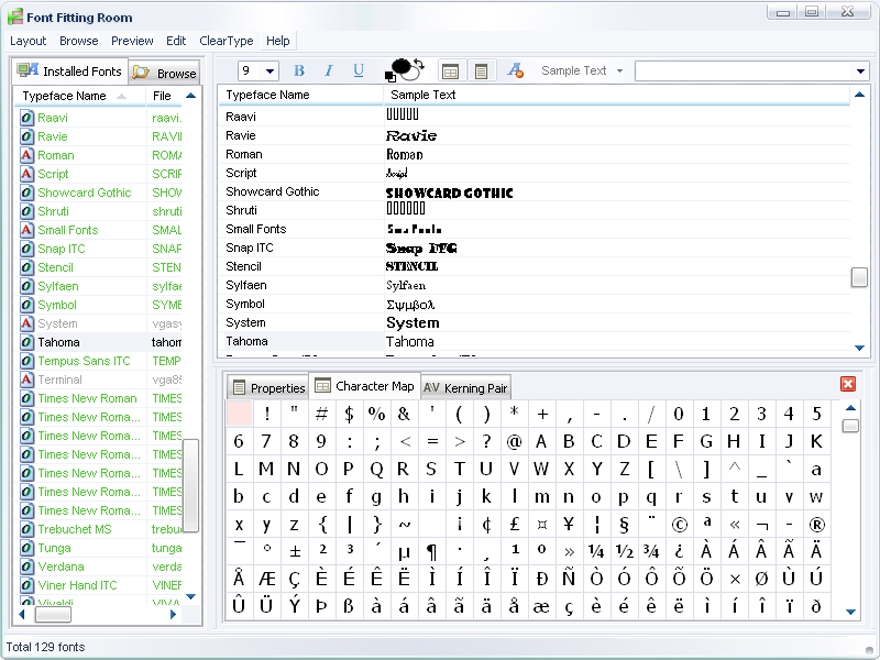Click the foreground/background color swap icon

pos(405,70)
